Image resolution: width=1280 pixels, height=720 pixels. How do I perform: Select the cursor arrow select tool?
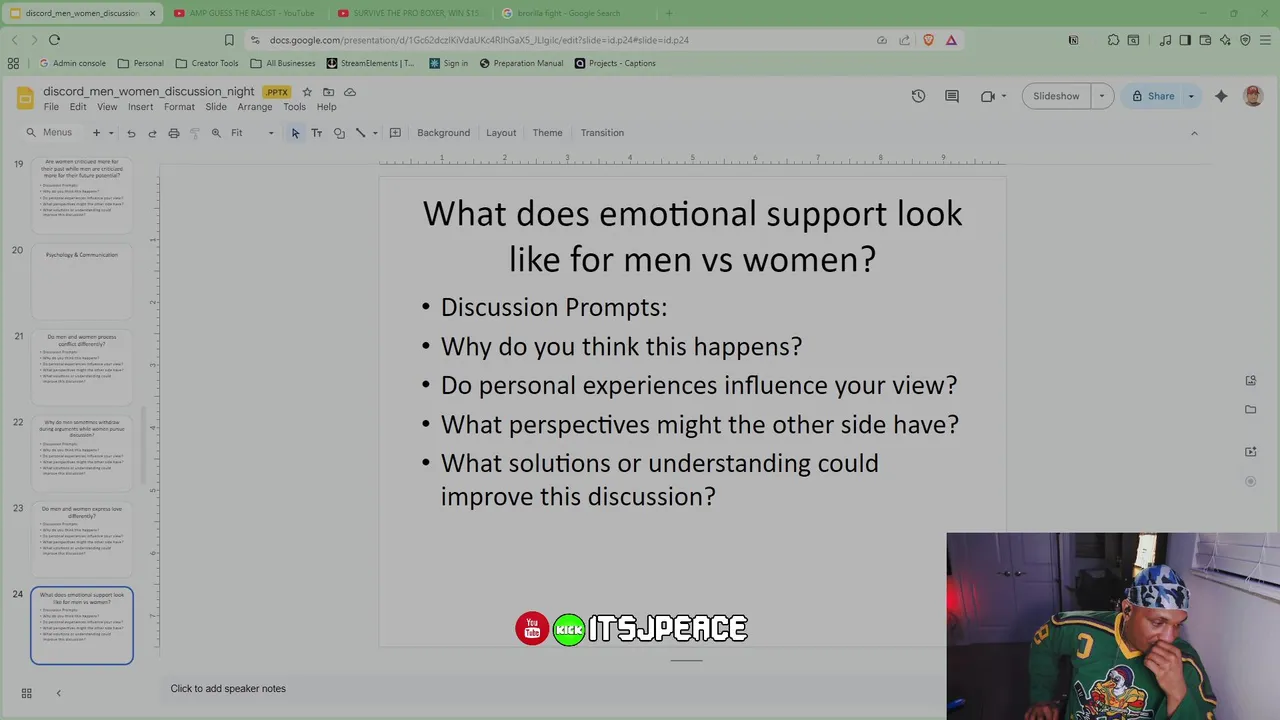coord(295,133)
